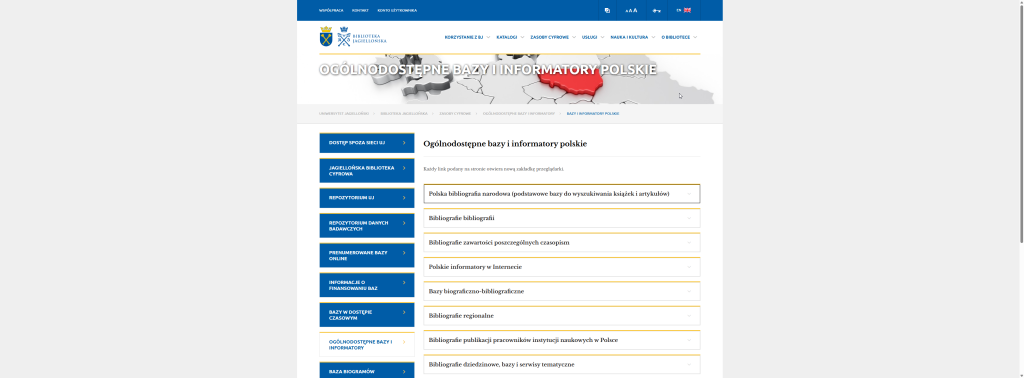1024x378 pixels.
Task: Click arrow icon on Dostęp spoza sieci UJ
Action: tap(404, 142)
